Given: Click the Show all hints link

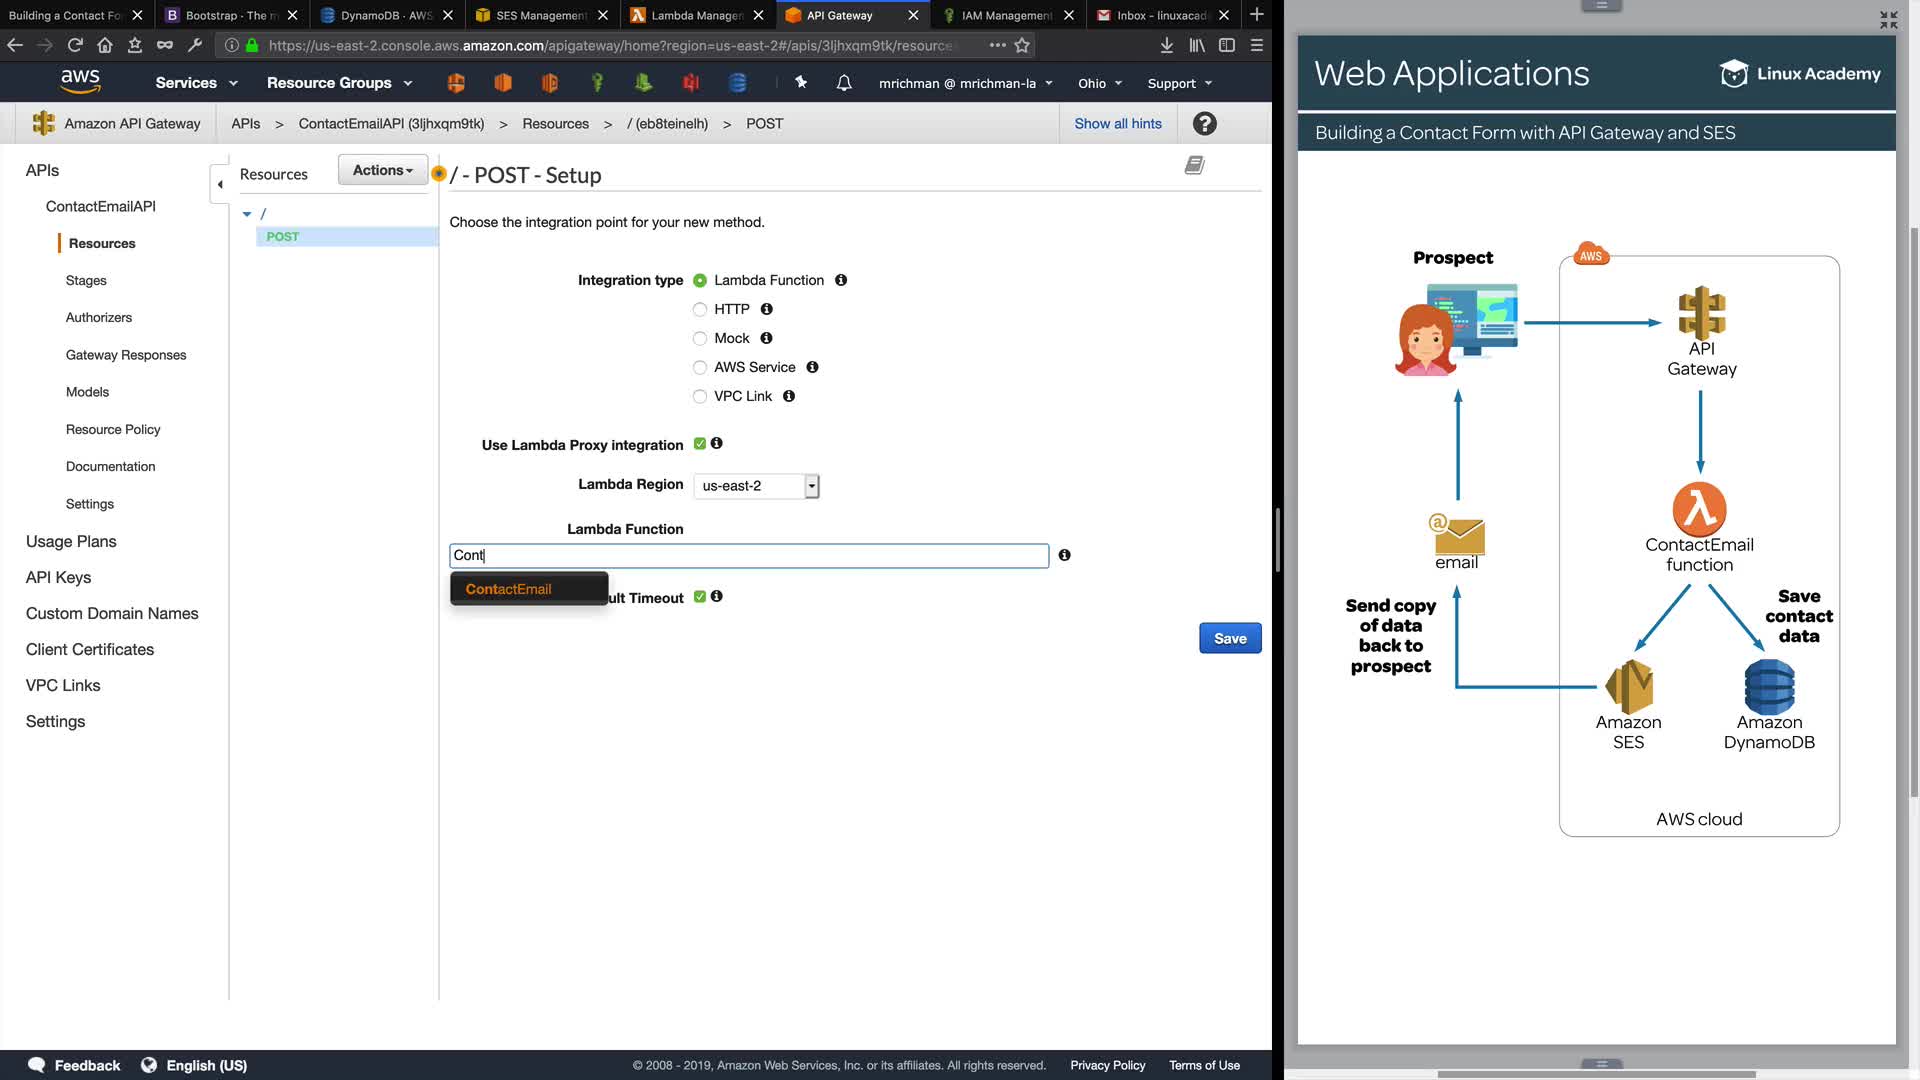Looking at the screenshot, I should coord(1117,124).
